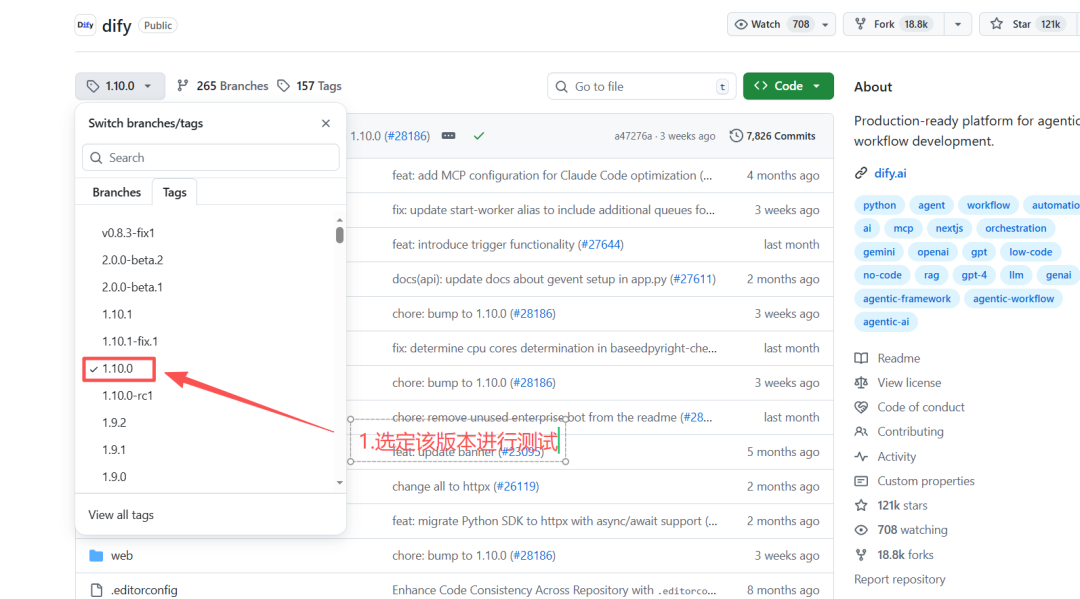Open the web folder
This screenshot has height=599, width=1080.
122,556
